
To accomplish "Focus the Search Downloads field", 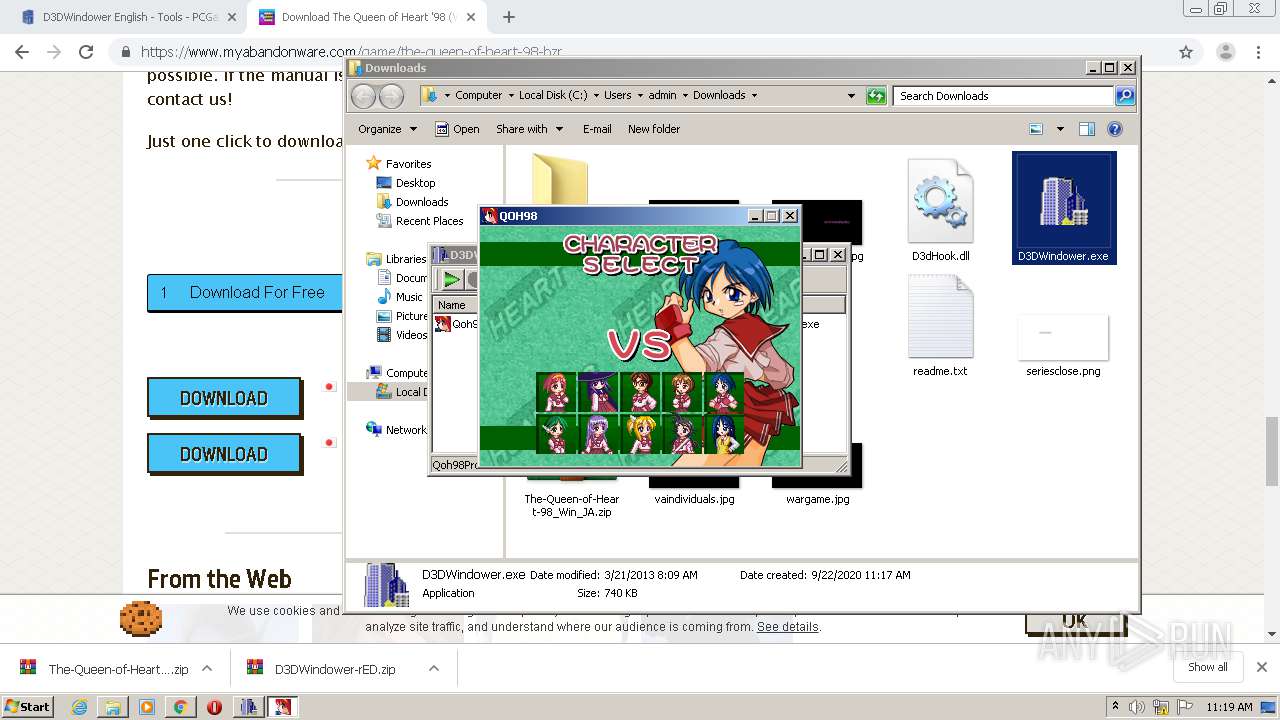I will 1003,96.
